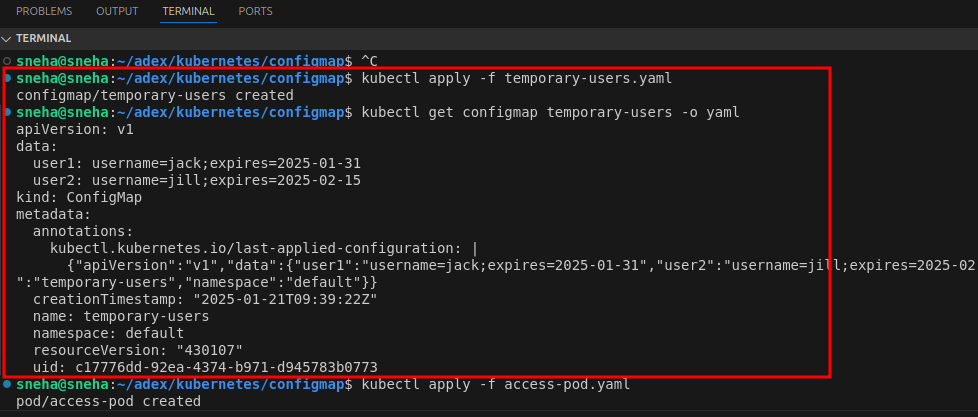Click the "configmap/temporary-users created" output line
Screen dimensions: 978x417
click(x=155, y=95)
